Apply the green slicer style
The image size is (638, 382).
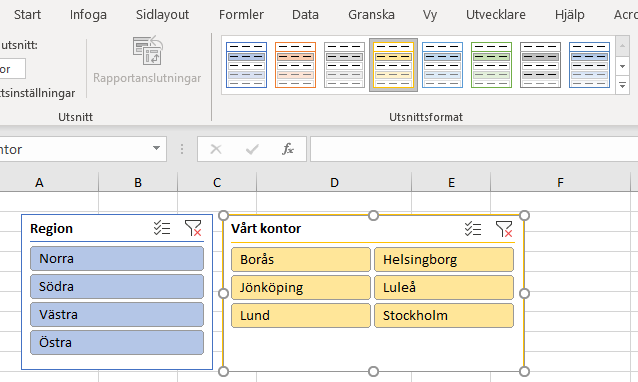[492, 65]
